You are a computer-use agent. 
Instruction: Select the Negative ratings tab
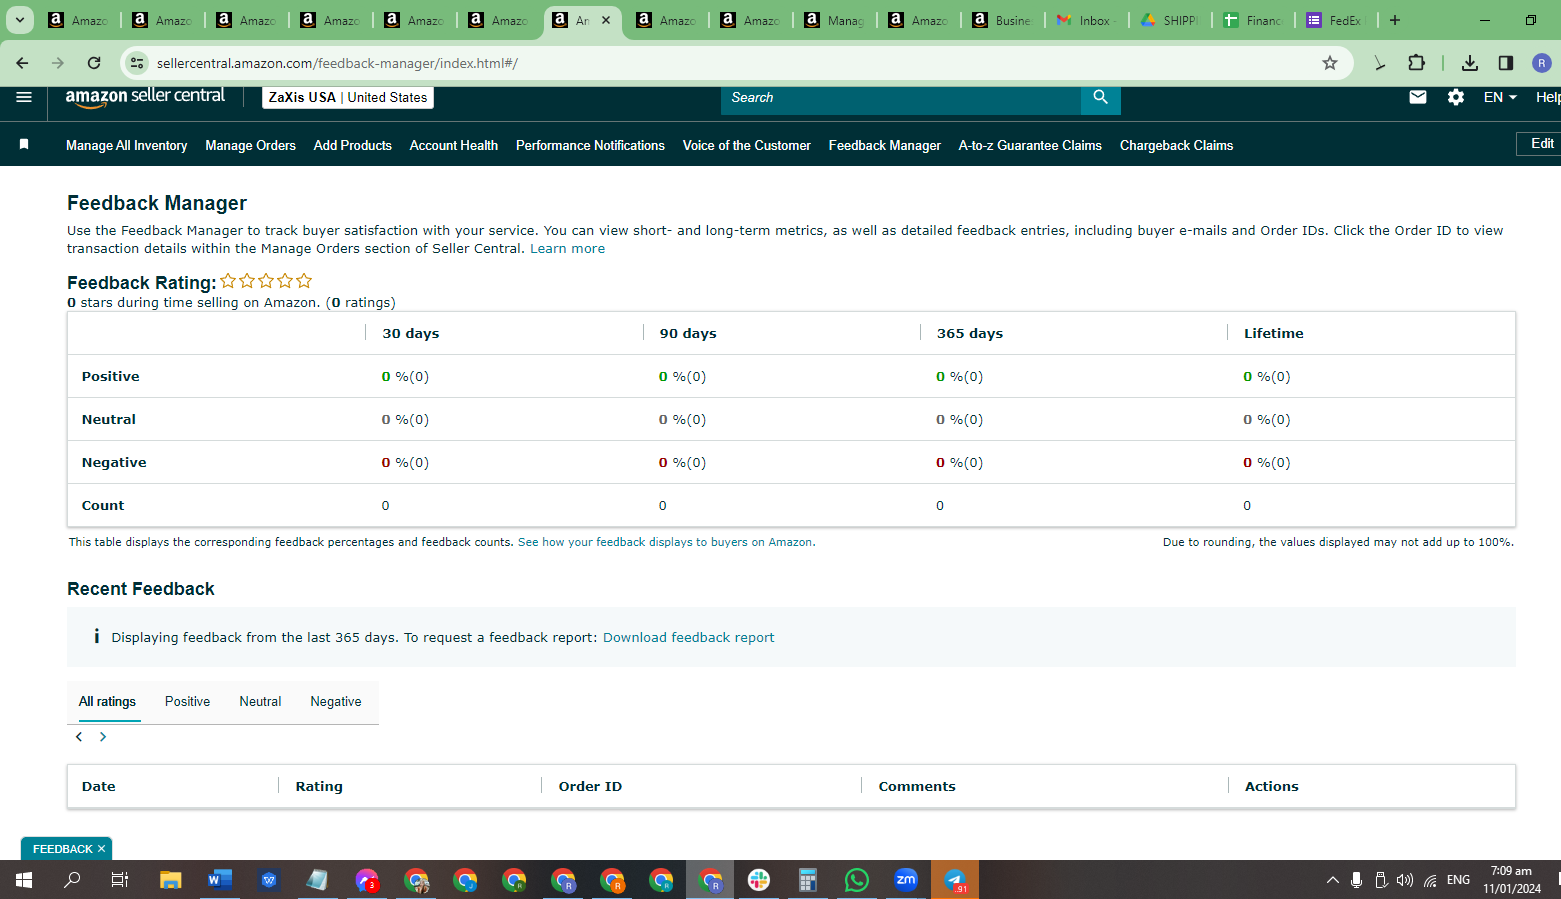(x=336, y=702)
